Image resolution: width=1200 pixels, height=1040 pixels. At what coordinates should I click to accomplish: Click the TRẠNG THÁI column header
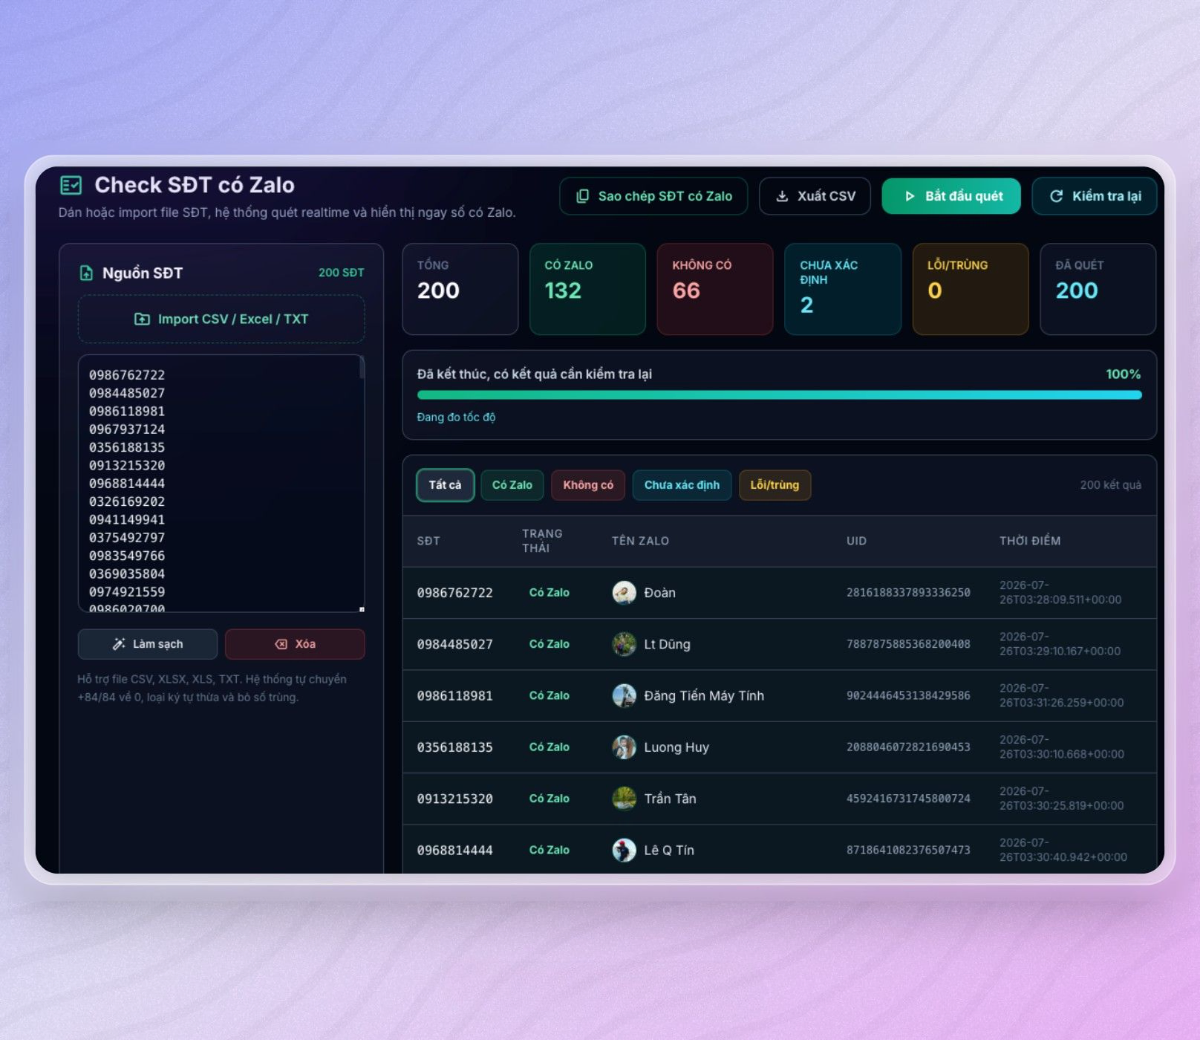(542, 541)
